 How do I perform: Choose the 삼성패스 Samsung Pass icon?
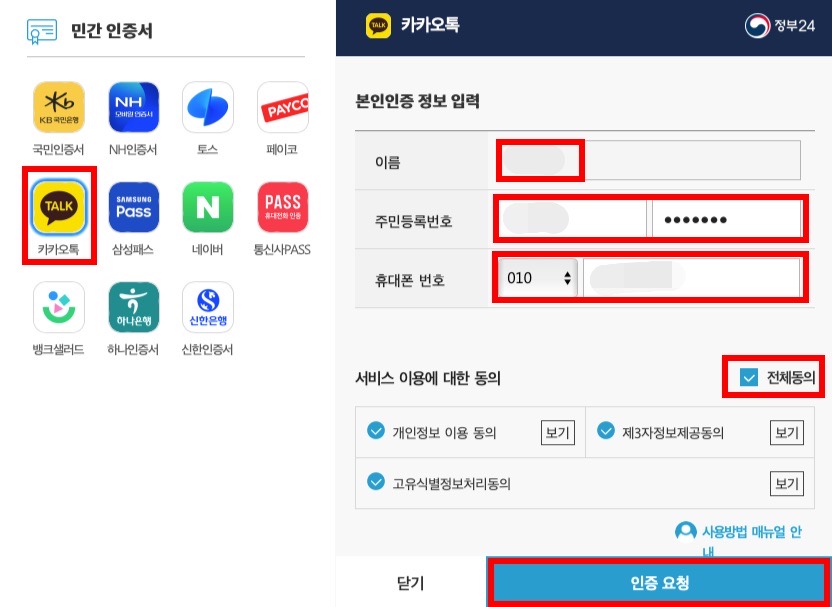coord(134,207)
